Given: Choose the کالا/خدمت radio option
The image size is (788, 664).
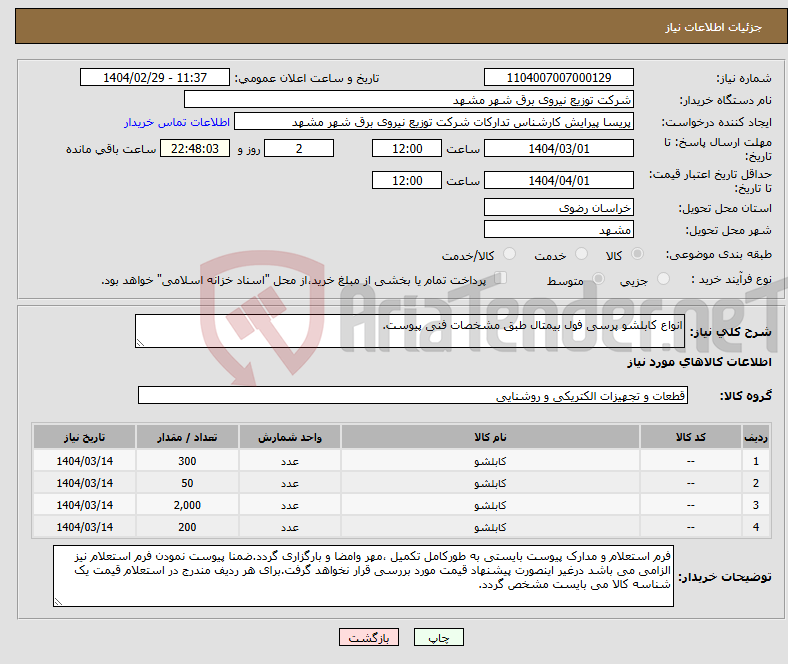Looking at the screenshot, I should pyautogui.click(x=508, y=256).
